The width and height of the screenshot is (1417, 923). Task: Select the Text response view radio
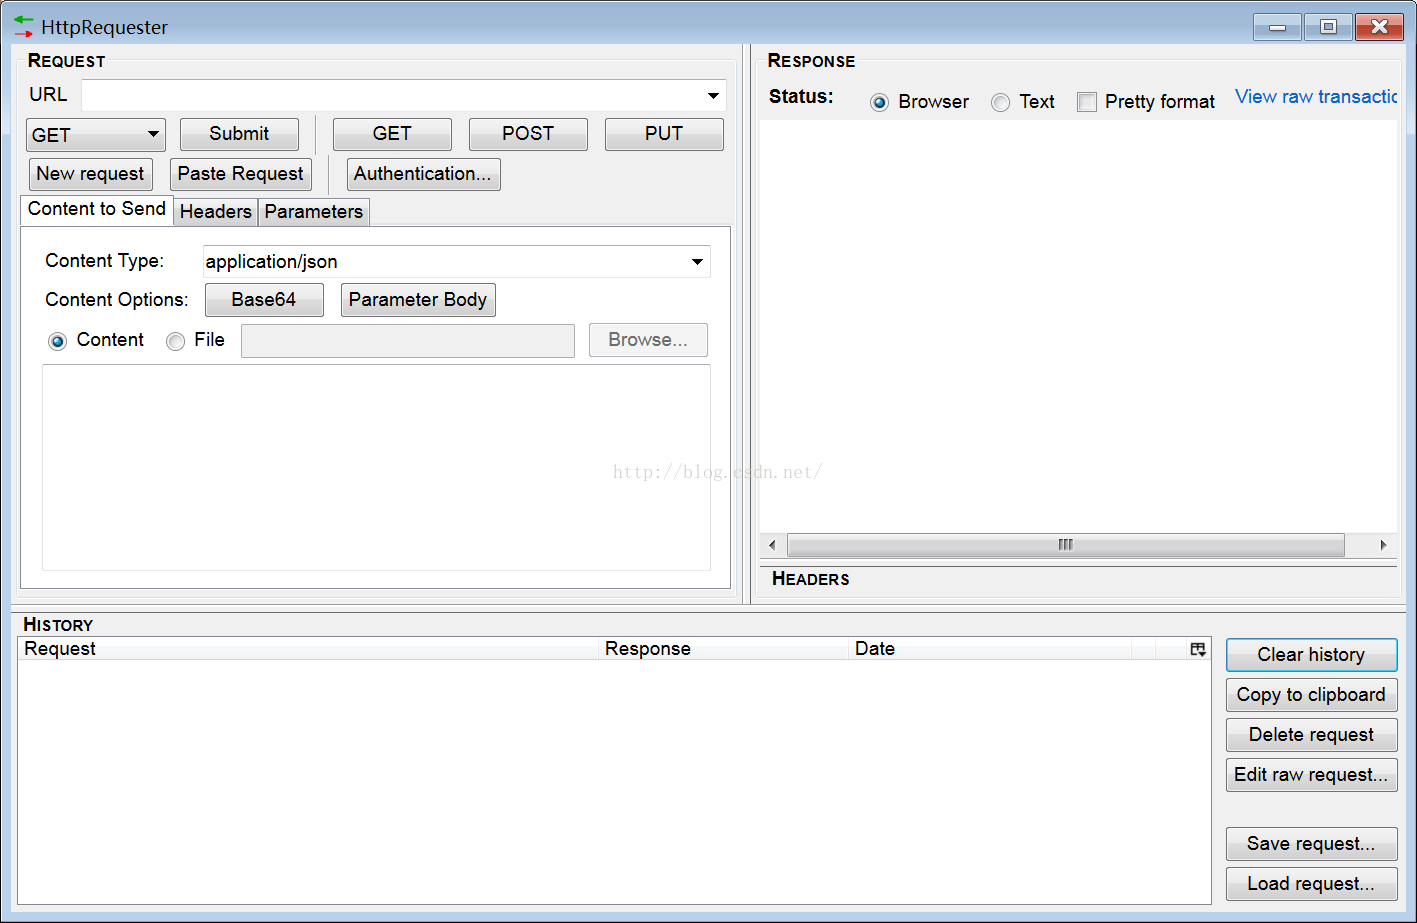[1000, 102]
